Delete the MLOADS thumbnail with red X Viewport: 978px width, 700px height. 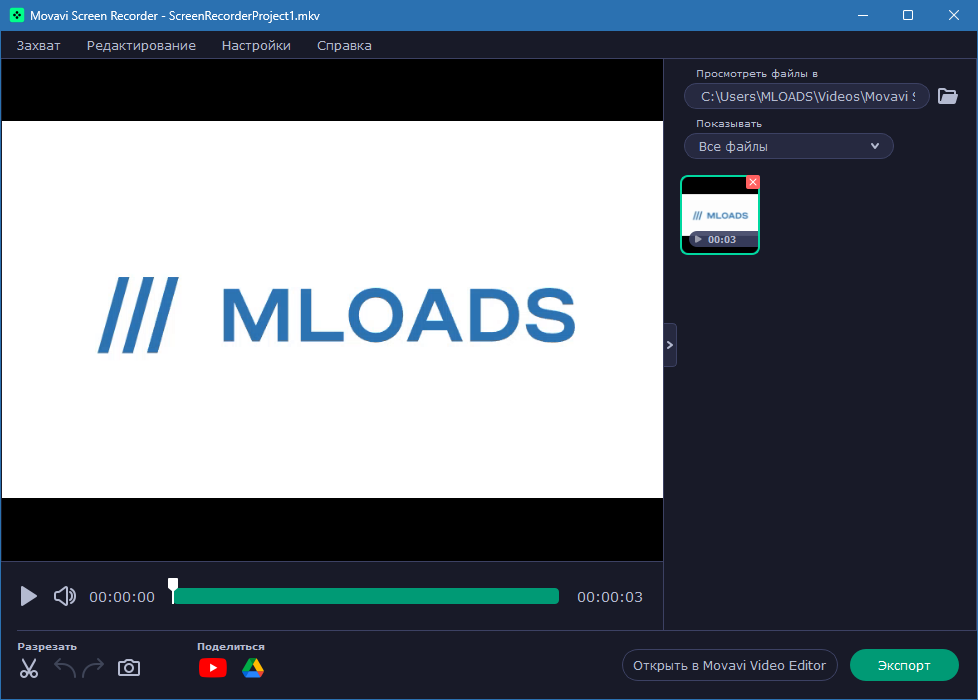tap(753, 182)
